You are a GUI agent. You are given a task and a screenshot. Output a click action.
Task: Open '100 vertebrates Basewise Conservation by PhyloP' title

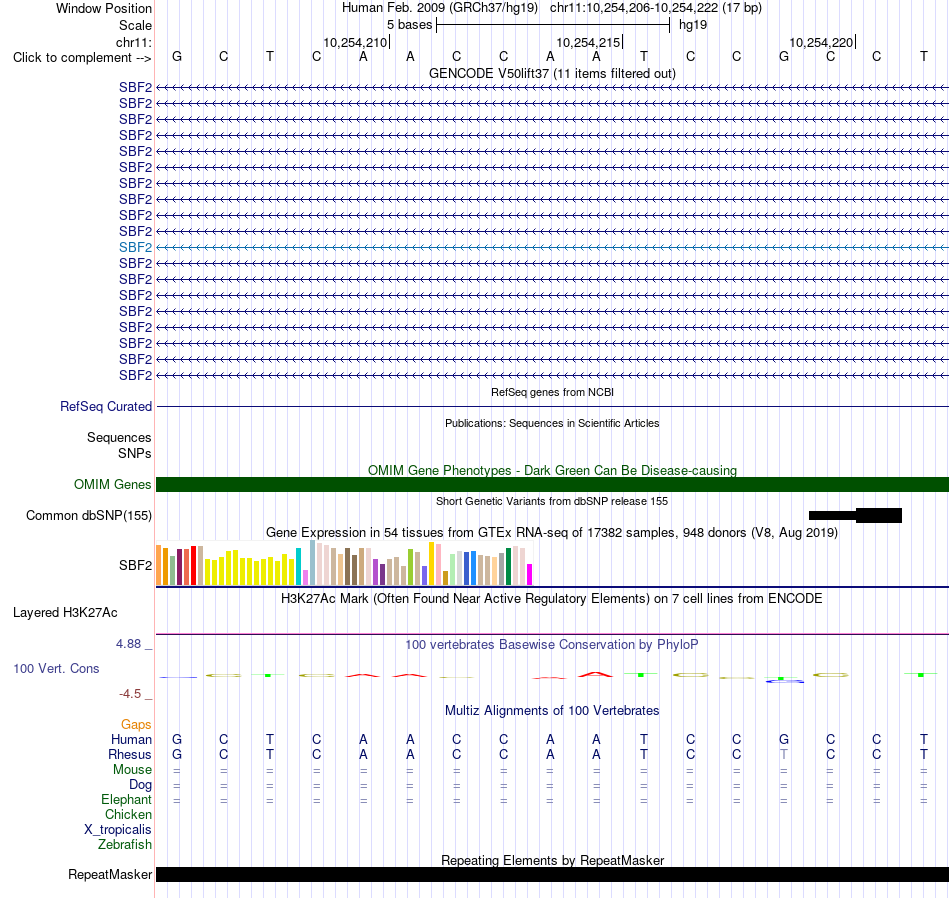(552, 645)
